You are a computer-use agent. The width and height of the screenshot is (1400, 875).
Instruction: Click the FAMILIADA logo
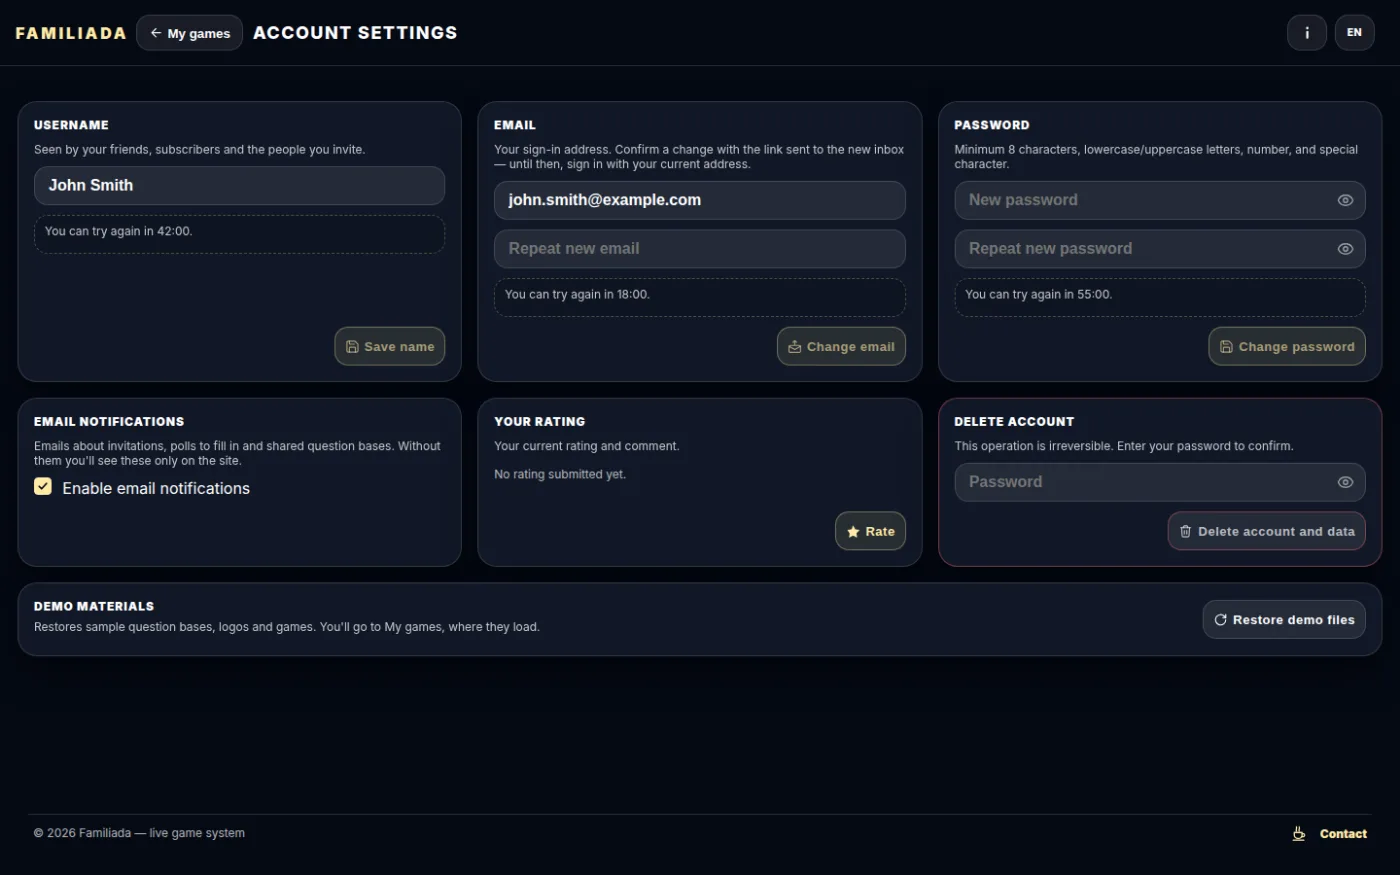click(71, 33)
